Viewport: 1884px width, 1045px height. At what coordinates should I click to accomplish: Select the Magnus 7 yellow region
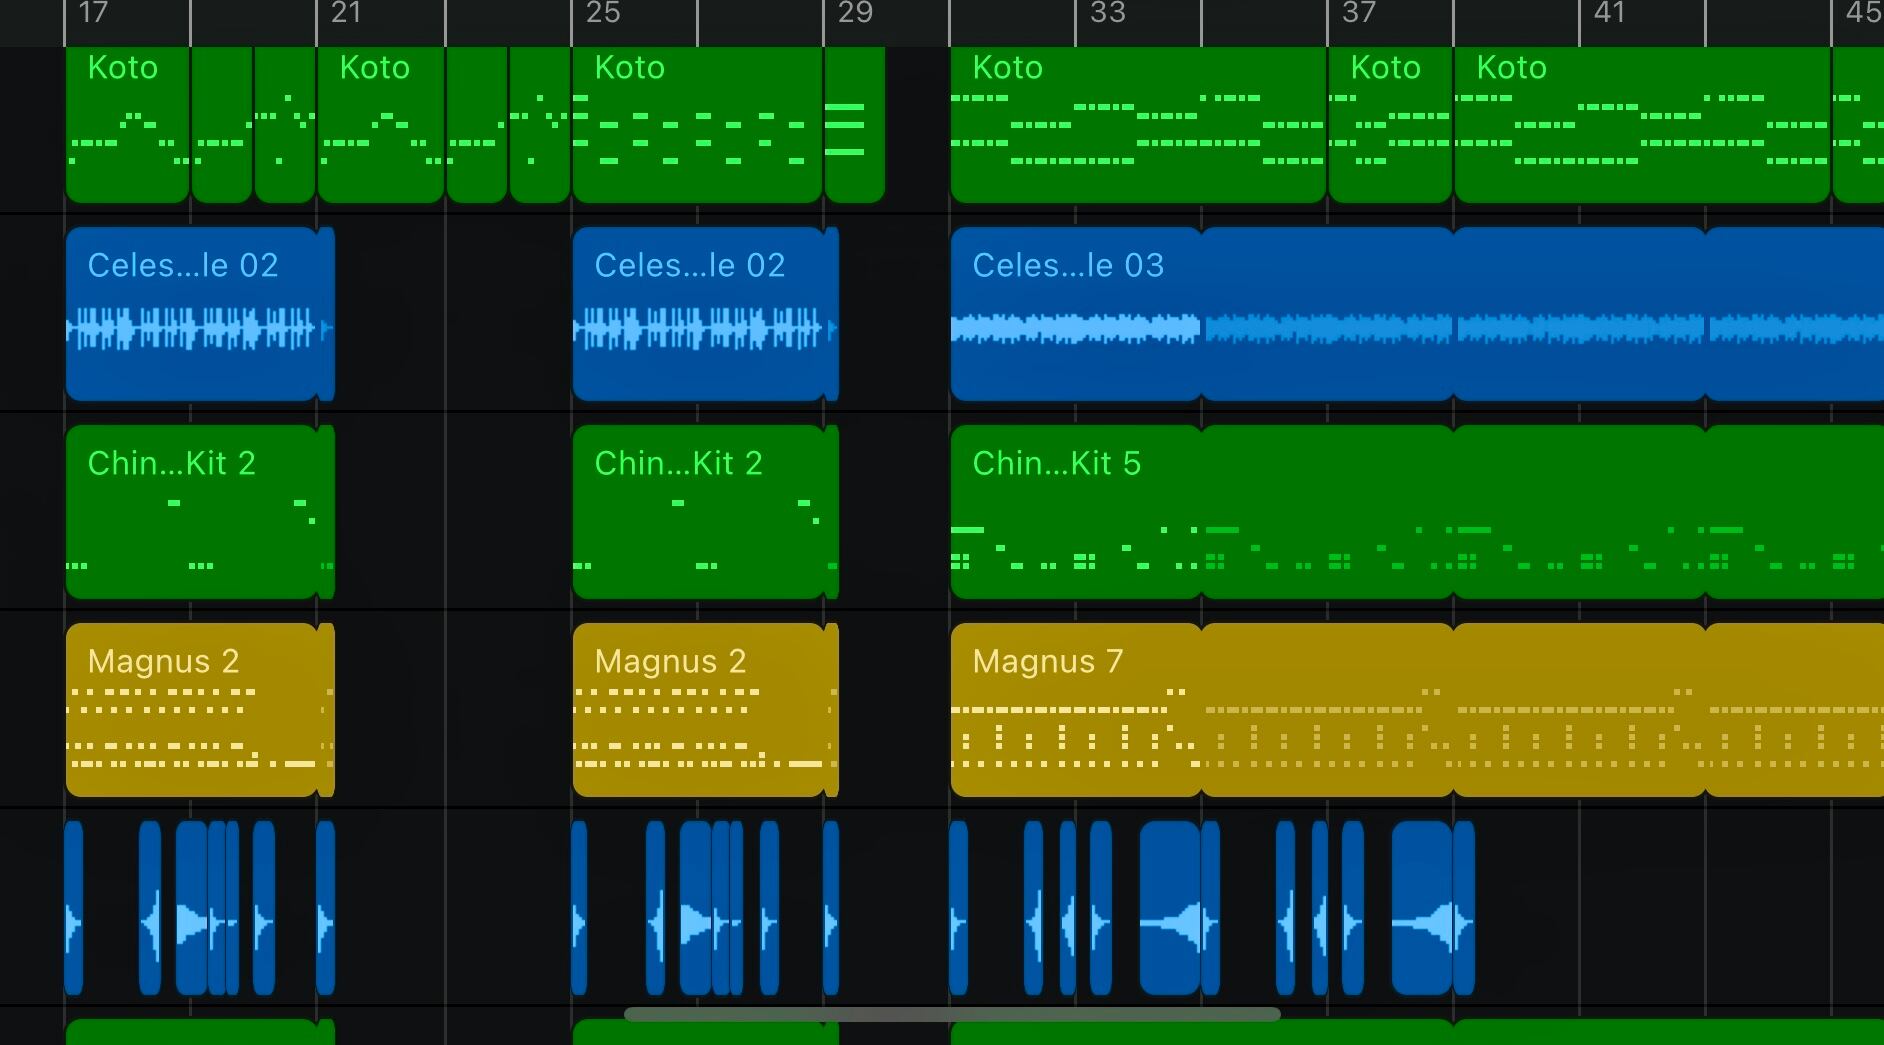[1075, 710]
